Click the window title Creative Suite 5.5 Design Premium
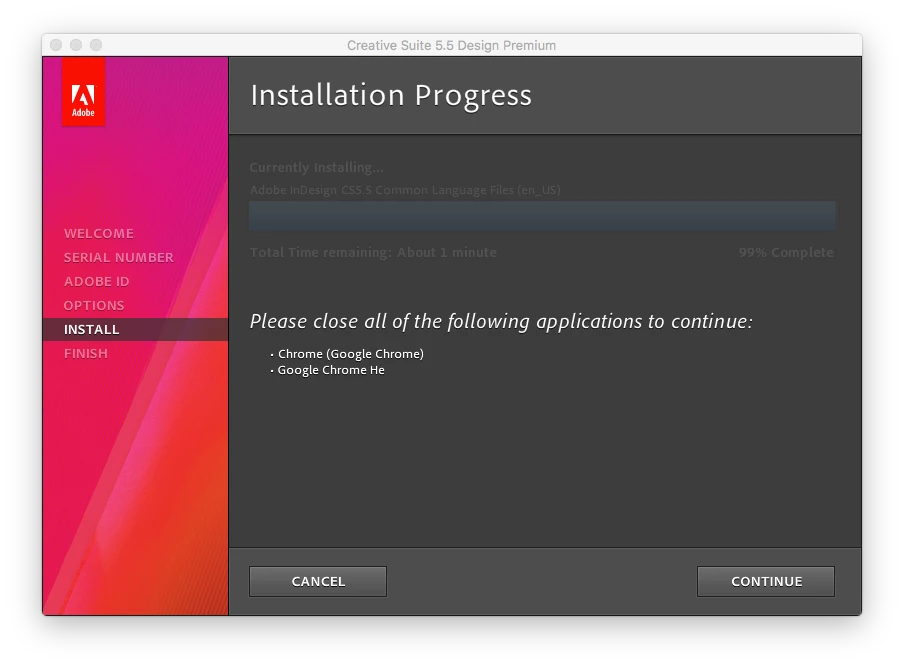The image size is (904, 666). (x=451, y=46)
